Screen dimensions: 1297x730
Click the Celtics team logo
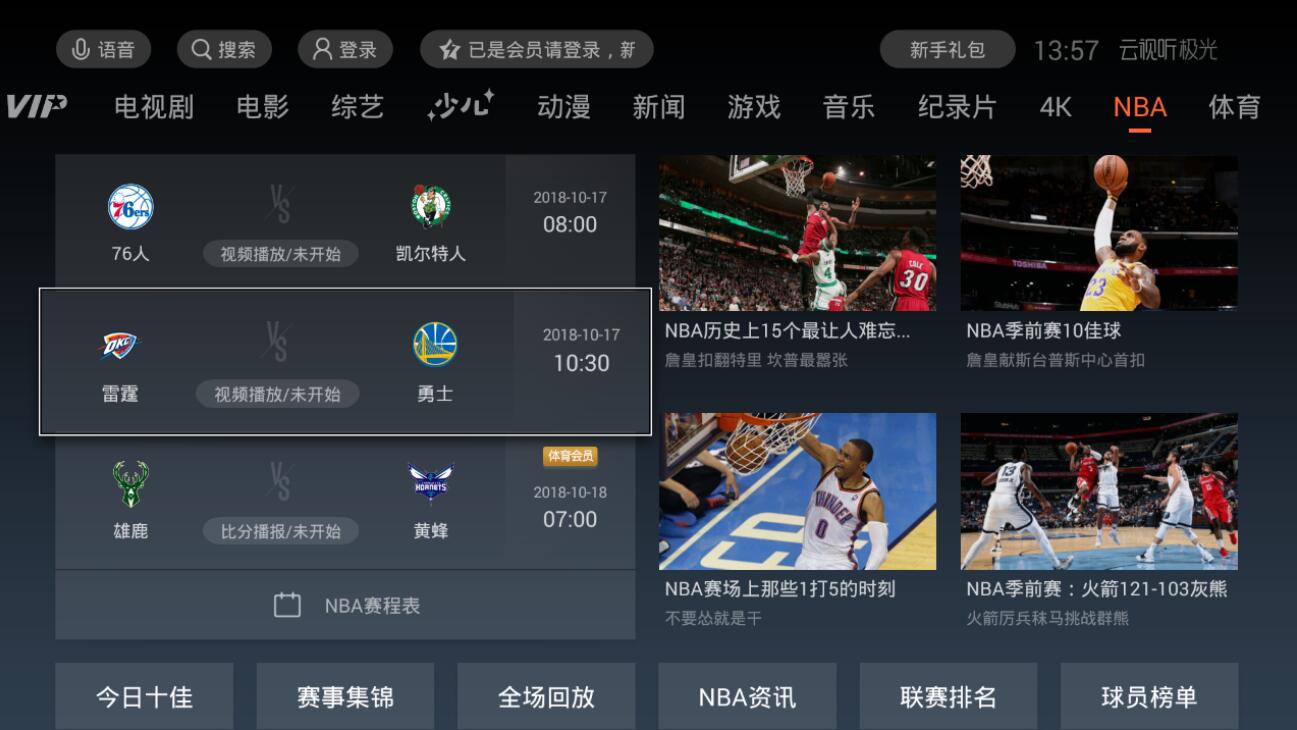pos(431,207)
